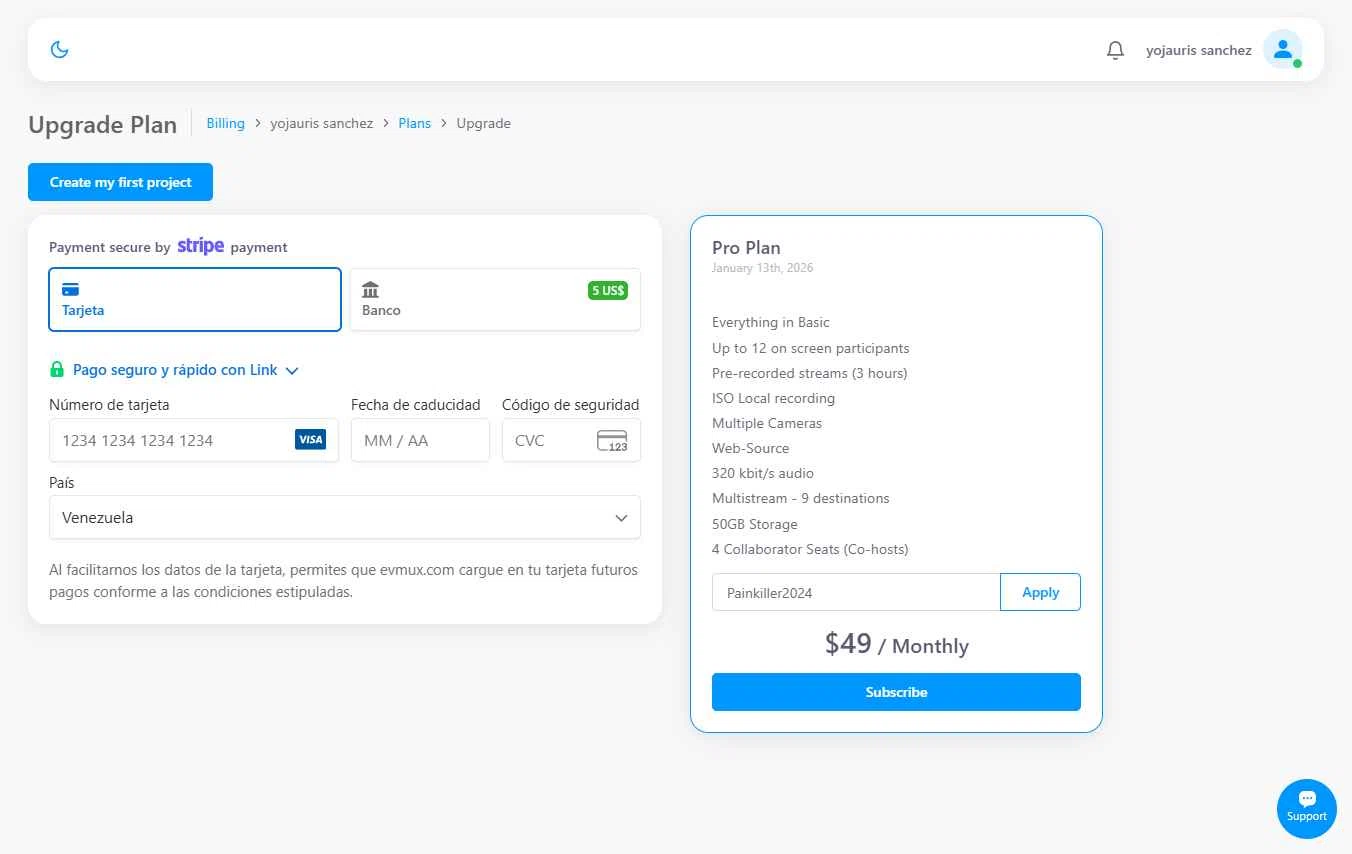This screenshot has height=854, width=1352.
Task: Select the Banco payment method tab
Action: point(495,299)
